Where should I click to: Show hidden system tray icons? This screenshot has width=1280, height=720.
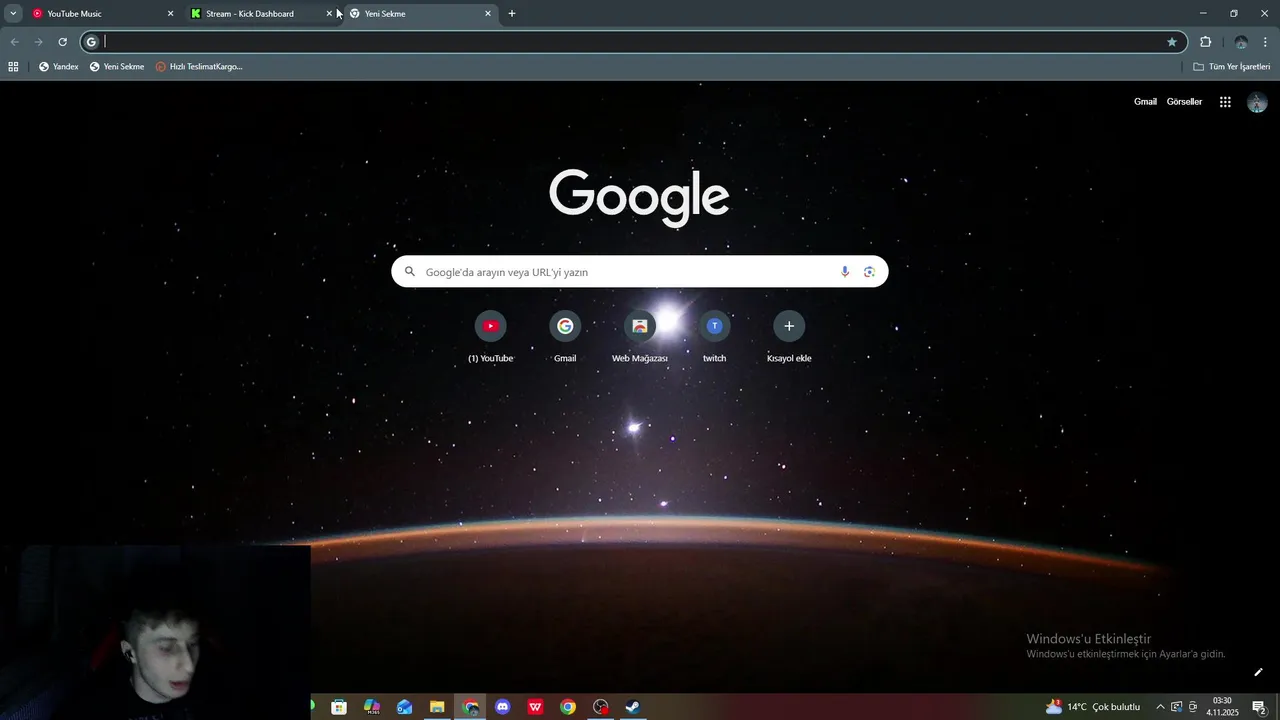point(1160,707)
